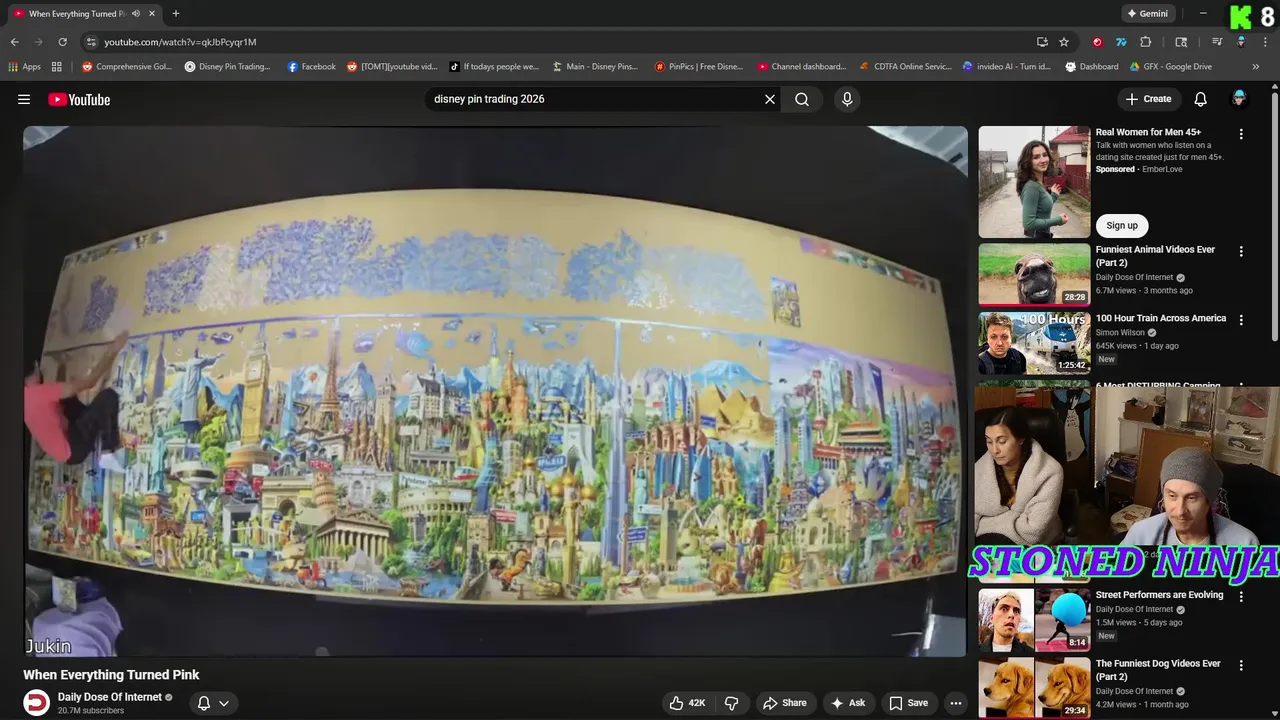Go to YouTube home via logo
Screen dimensions: 1280x720
click(79, 99)
